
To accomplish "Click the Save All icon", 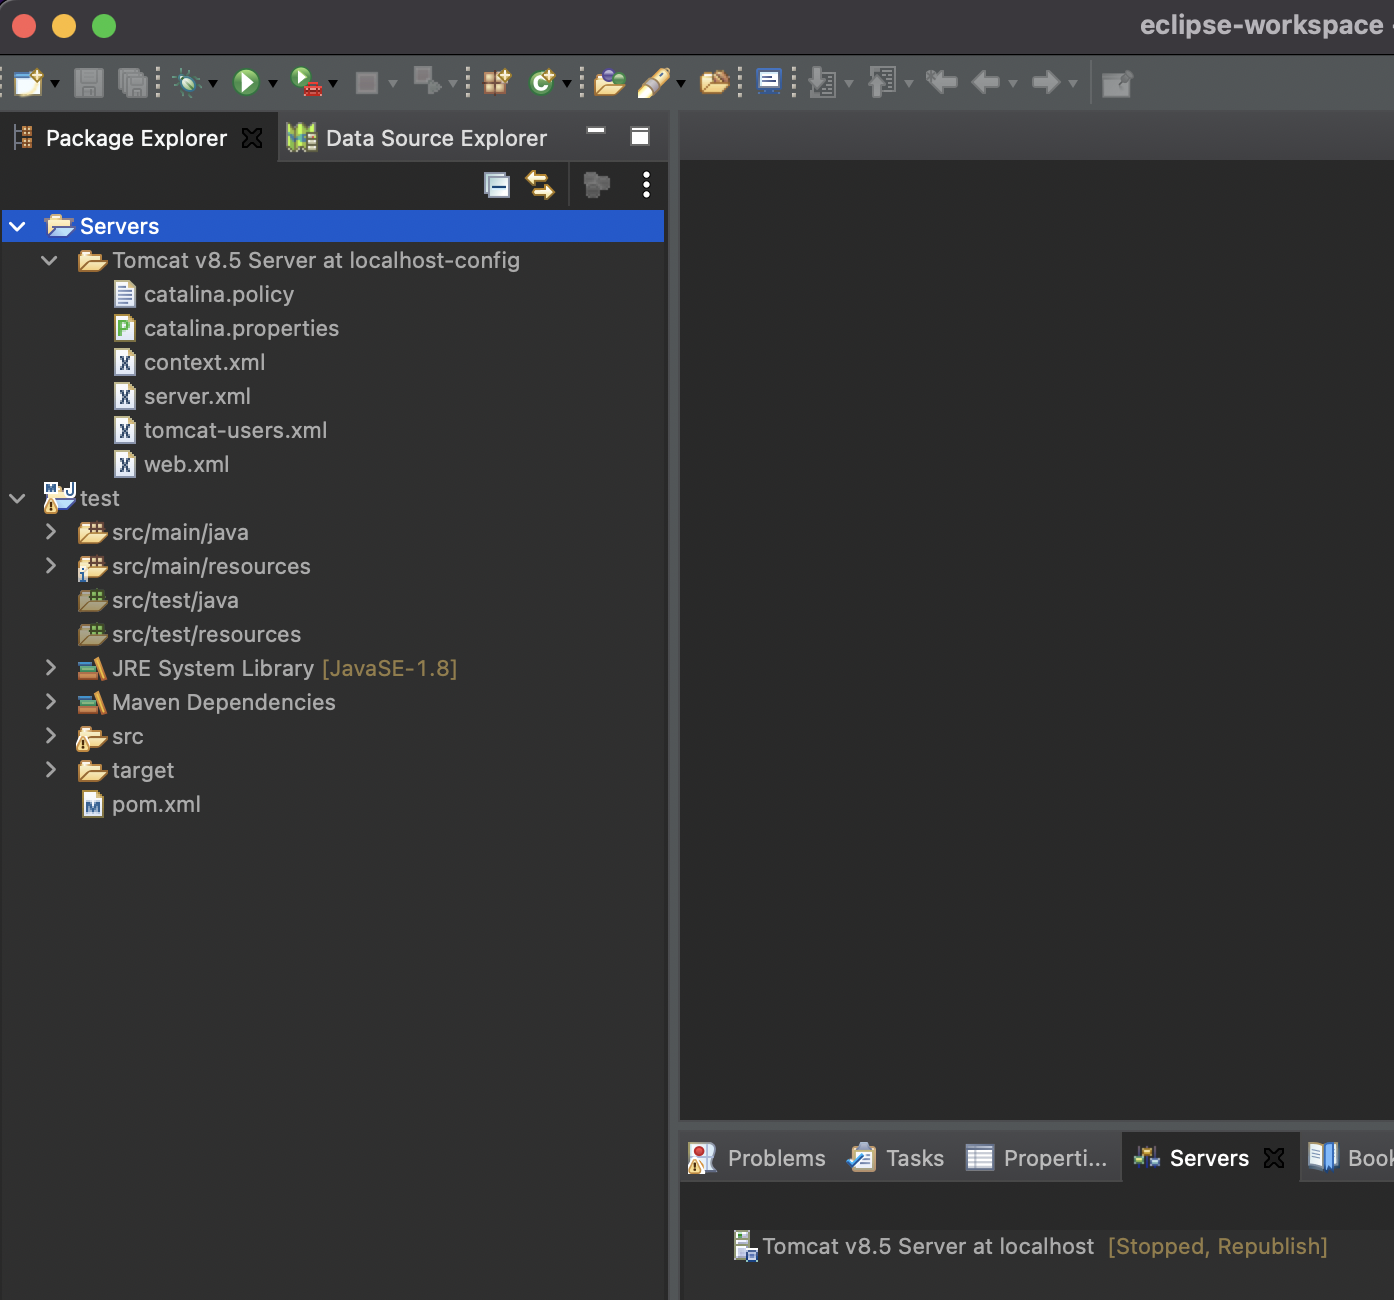I will coord(132,82).
